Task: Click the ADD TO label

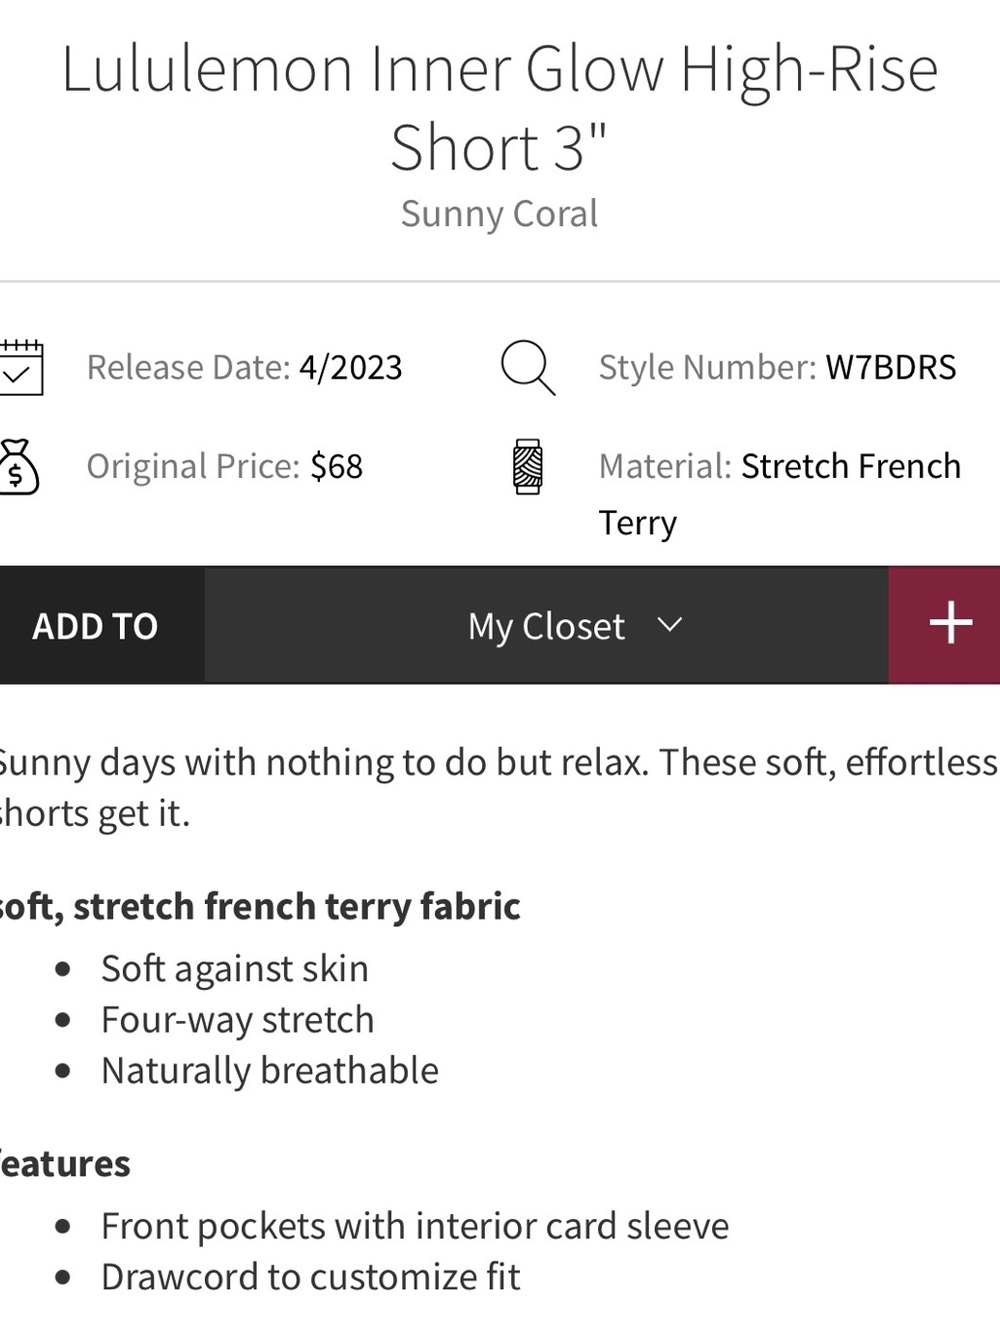Action: (x=95, y=626)
